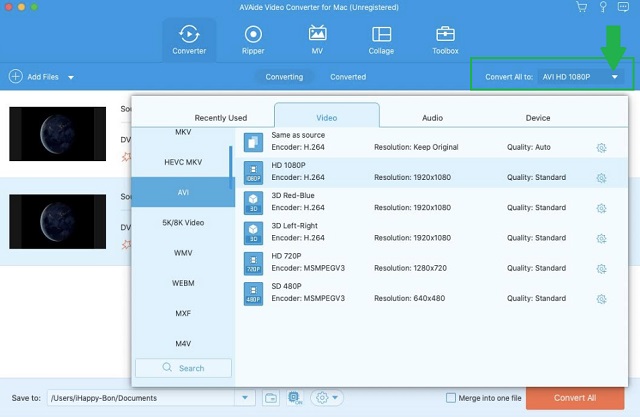Click the 1080P format icon

point(253,173)
